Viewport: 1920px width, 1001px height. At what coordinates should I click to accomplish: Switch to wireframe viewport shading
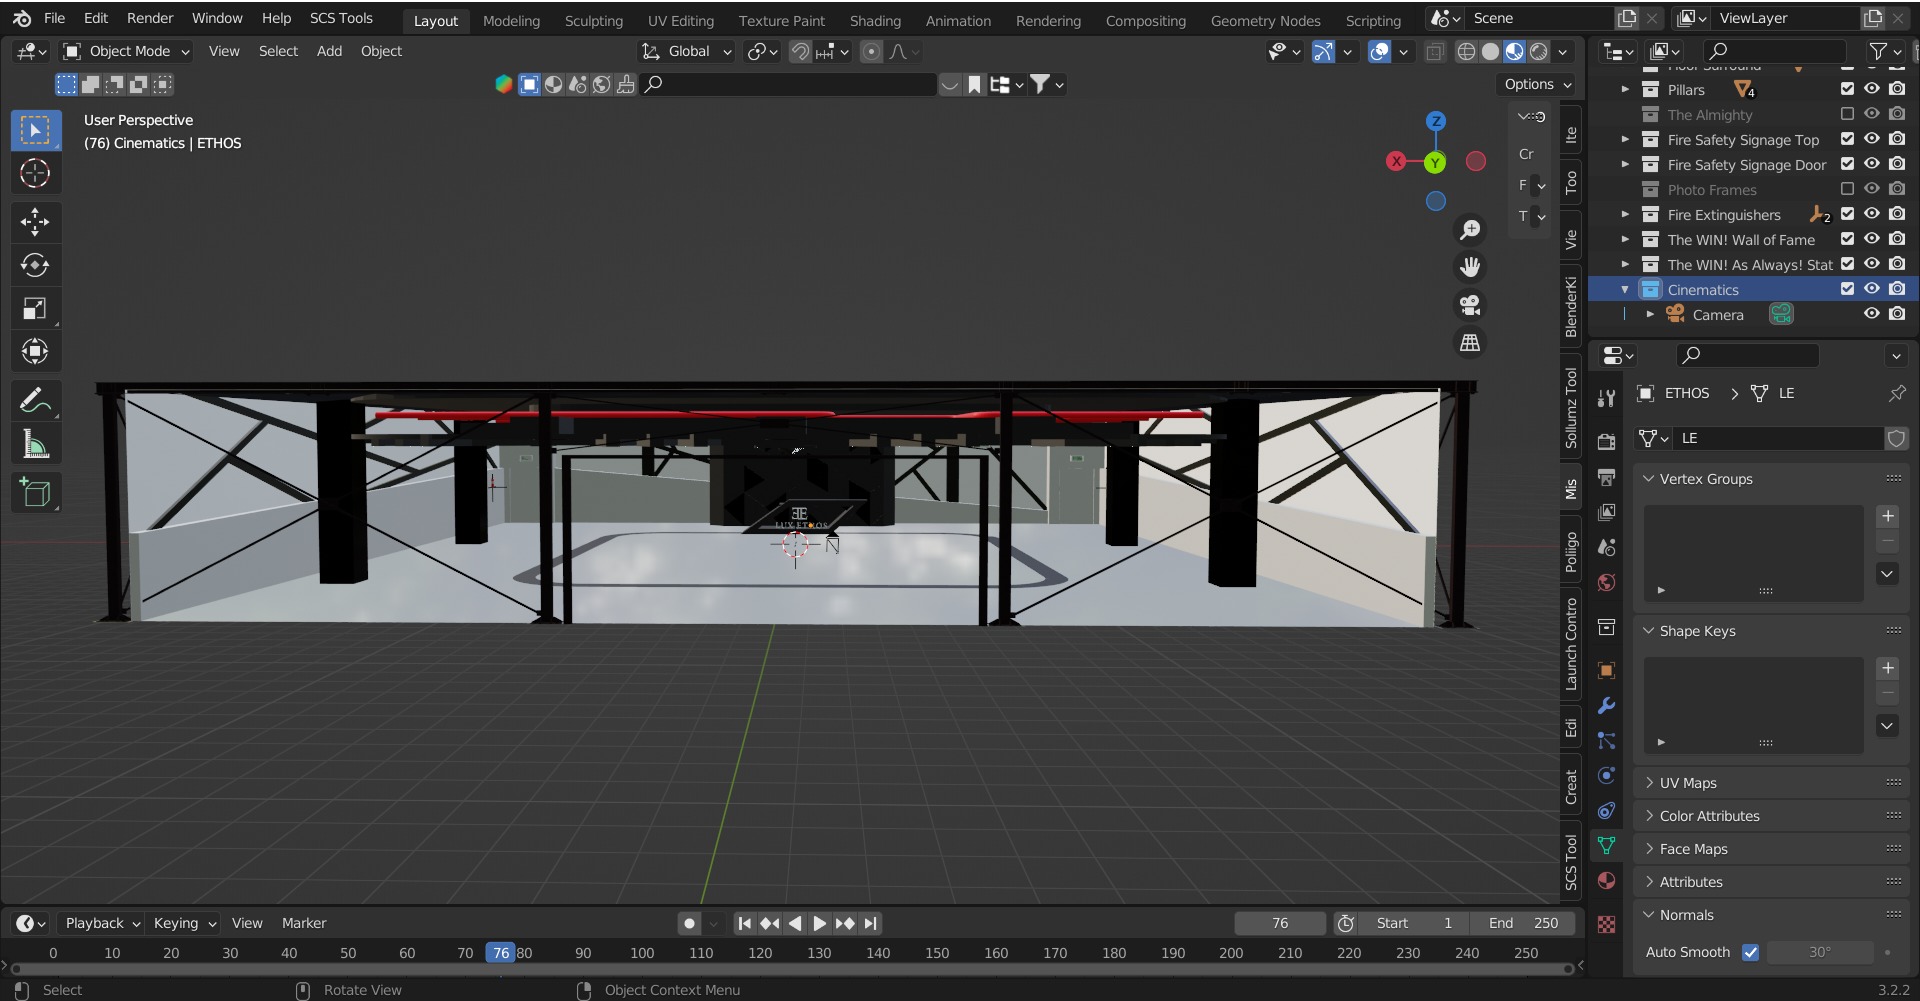1466,52
